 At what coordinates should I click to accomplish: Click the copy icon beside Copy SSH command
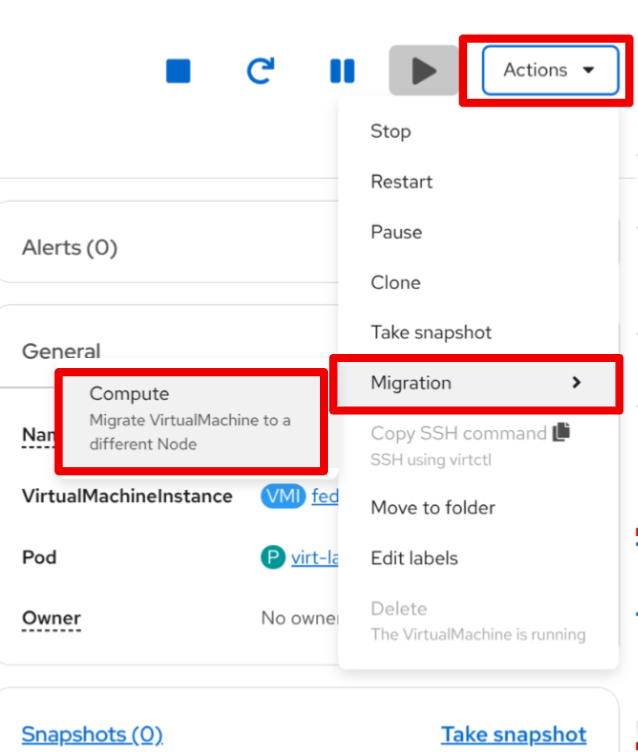click(562, 433)
